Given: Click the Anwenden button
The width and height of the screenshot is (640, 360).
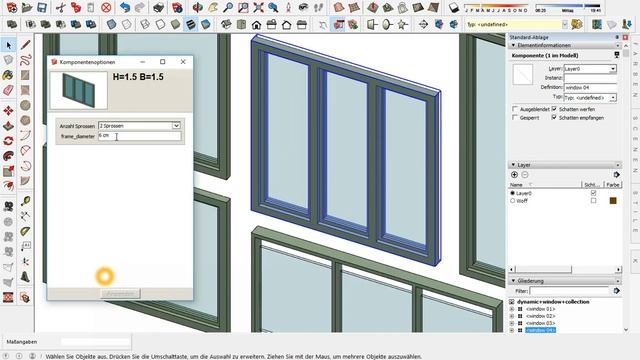Looking at the screenshot, I should click(x=120, y=293).
